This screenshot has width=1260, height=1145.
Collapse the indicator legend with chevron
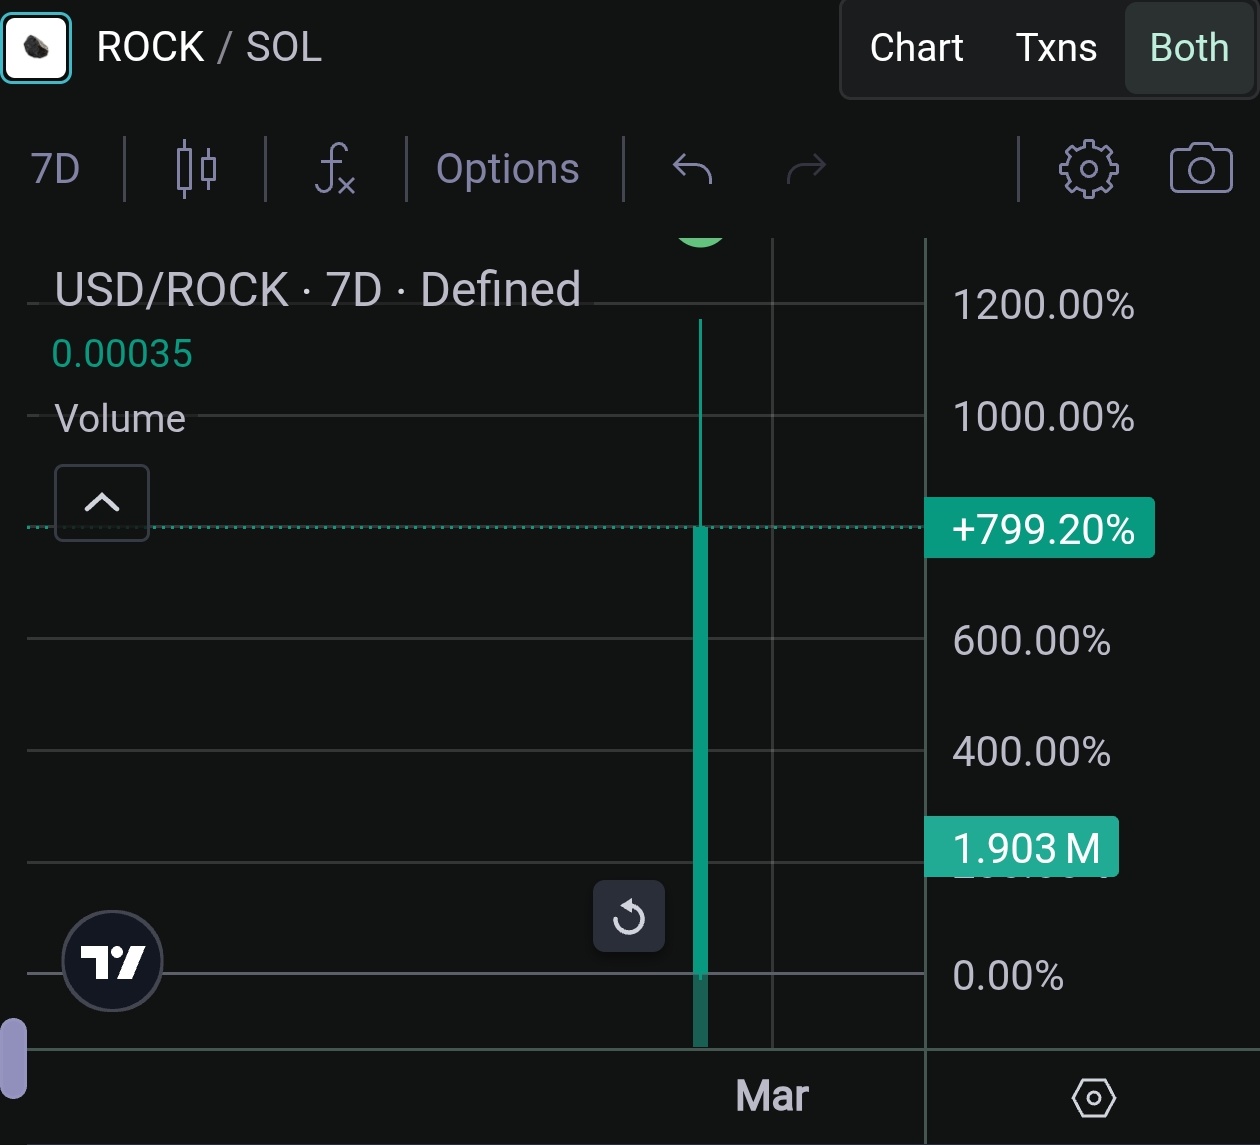coord(102,502)
